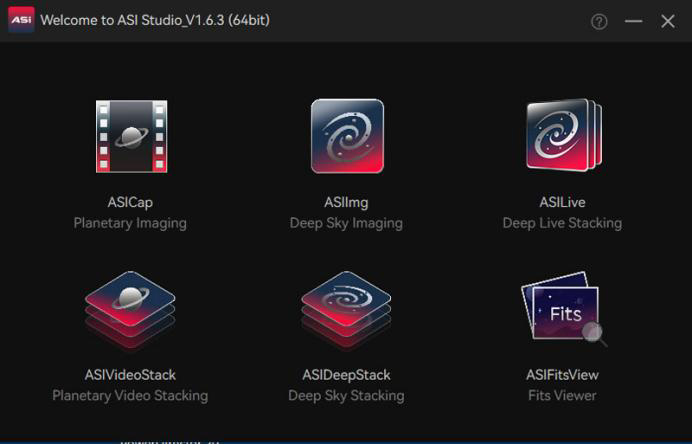
Task: Minimize the ASI Studio window
Action: pos(633,21)
